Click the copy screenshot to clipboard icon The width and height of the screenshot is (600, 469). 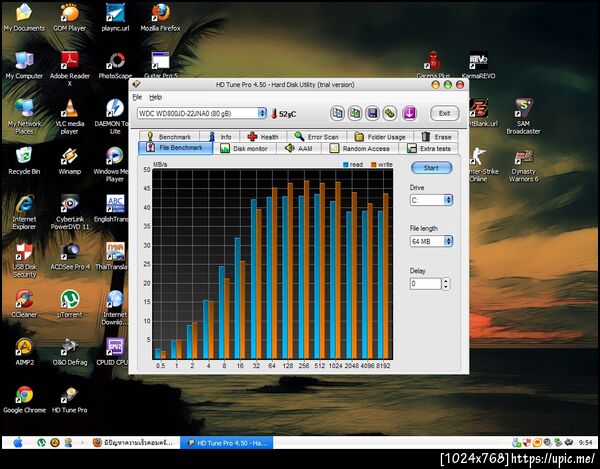pyautogui.click(x=355, y=113)
